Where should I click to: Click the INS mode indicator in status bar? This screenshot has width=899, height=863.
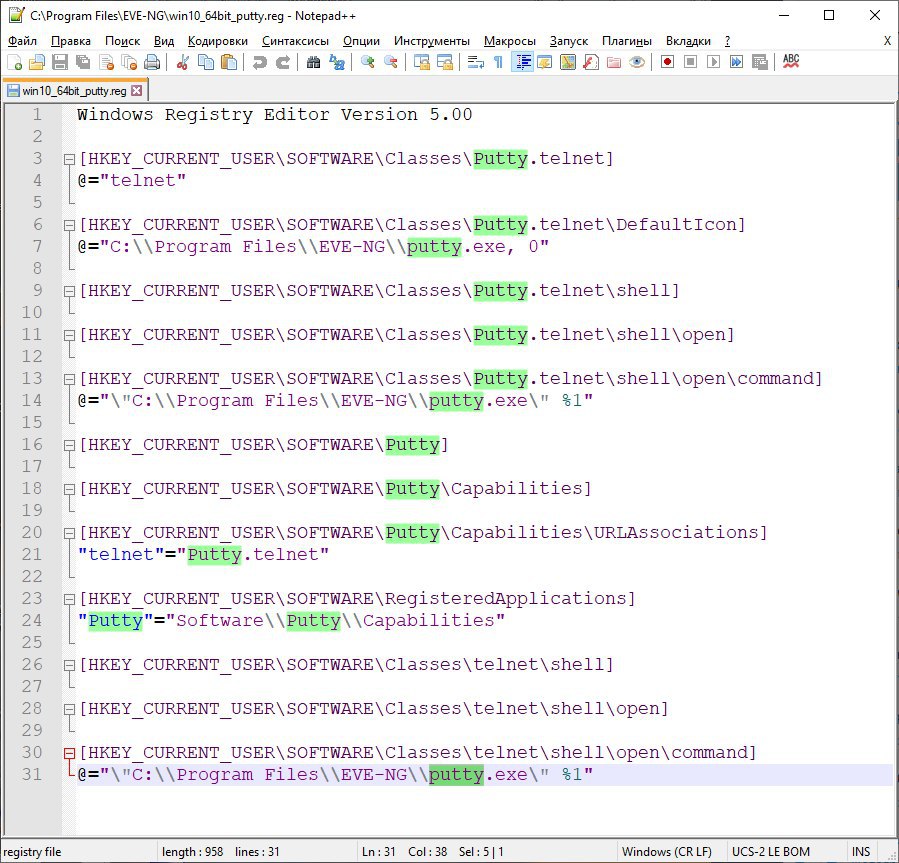coord(861,852)
